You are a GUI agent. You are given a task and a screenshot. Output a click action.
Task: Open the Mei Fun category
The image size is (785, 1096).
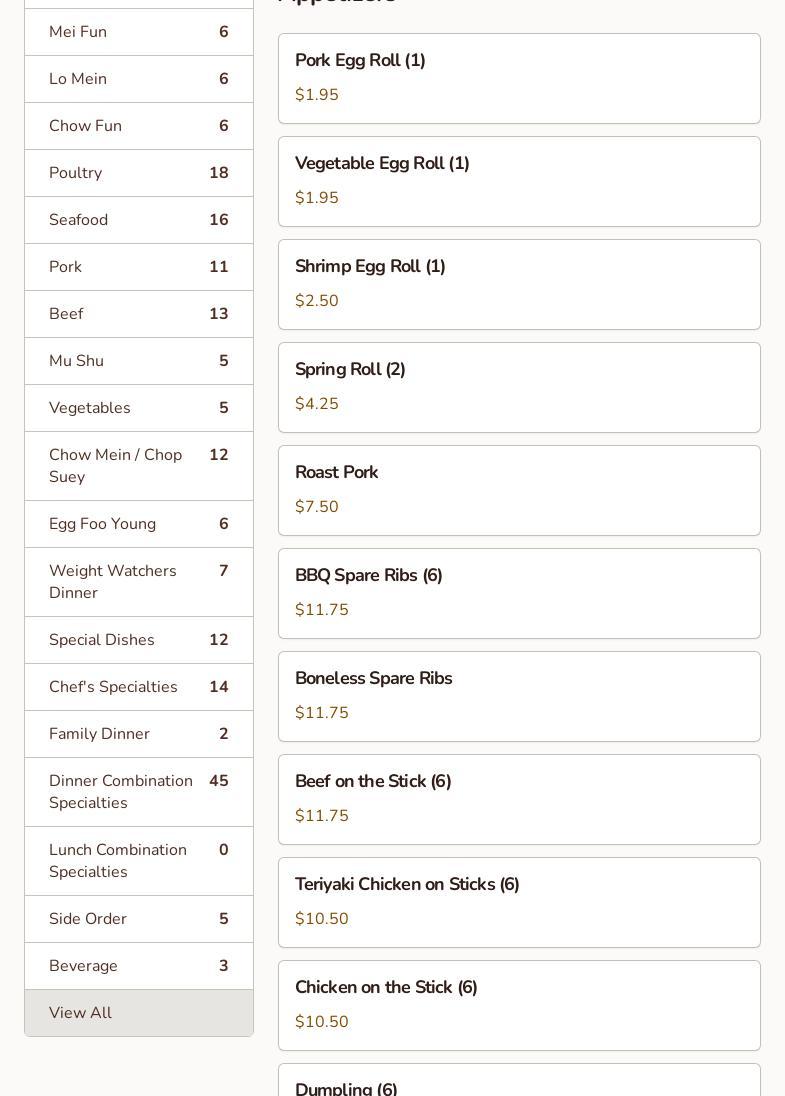(138, 32)
